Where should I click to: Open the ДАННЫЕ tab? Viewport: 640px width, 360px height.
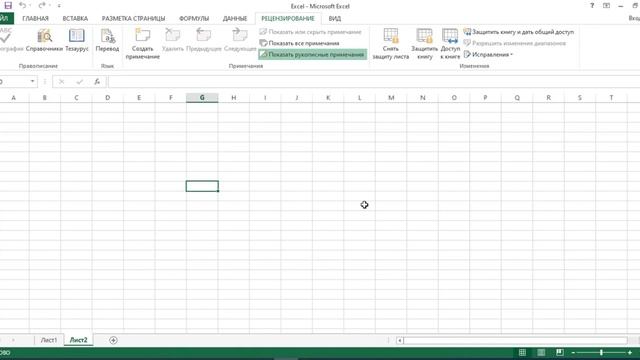click(x=235, y=18)
